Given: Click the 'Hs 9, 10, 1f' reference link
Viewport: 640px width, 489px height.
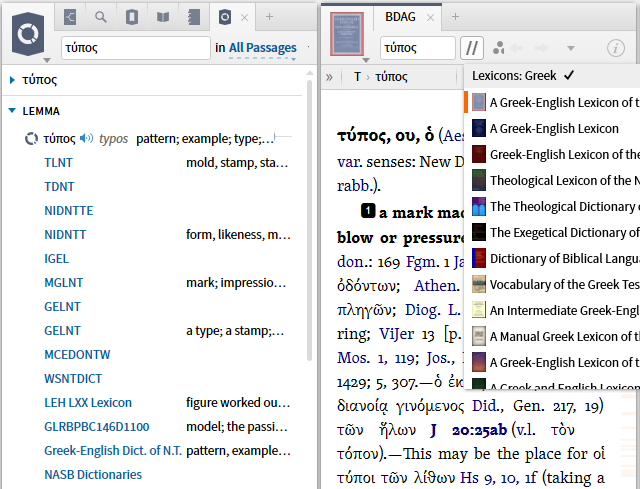Looking at the screenshot, I should click(499, 478).
